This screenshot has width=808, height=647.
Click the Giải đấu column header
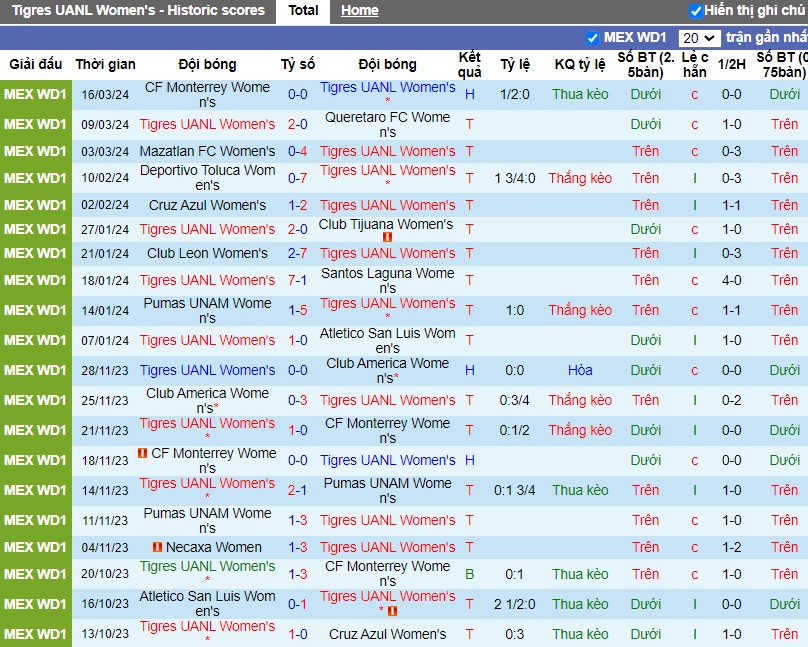[36, 64]
